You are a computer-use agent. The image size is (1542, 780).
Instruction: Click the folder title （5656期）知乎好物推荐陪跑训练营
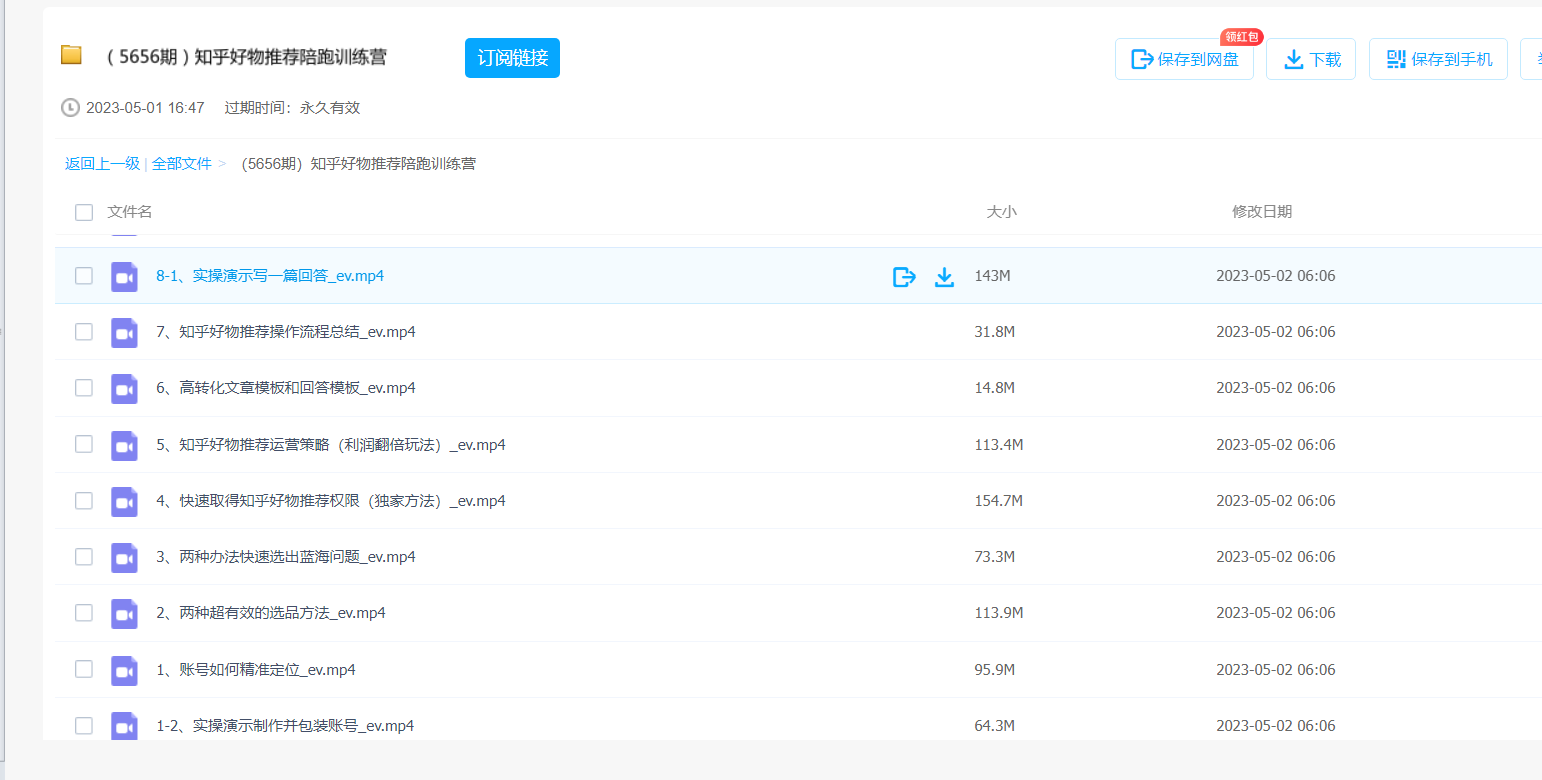tap(246, 57)
